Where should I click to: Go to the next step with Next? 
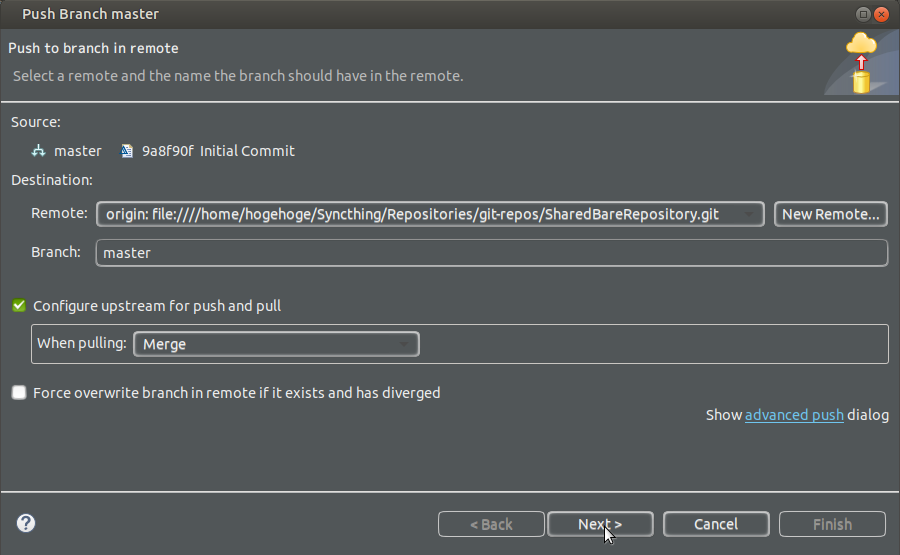pos(600,524)
